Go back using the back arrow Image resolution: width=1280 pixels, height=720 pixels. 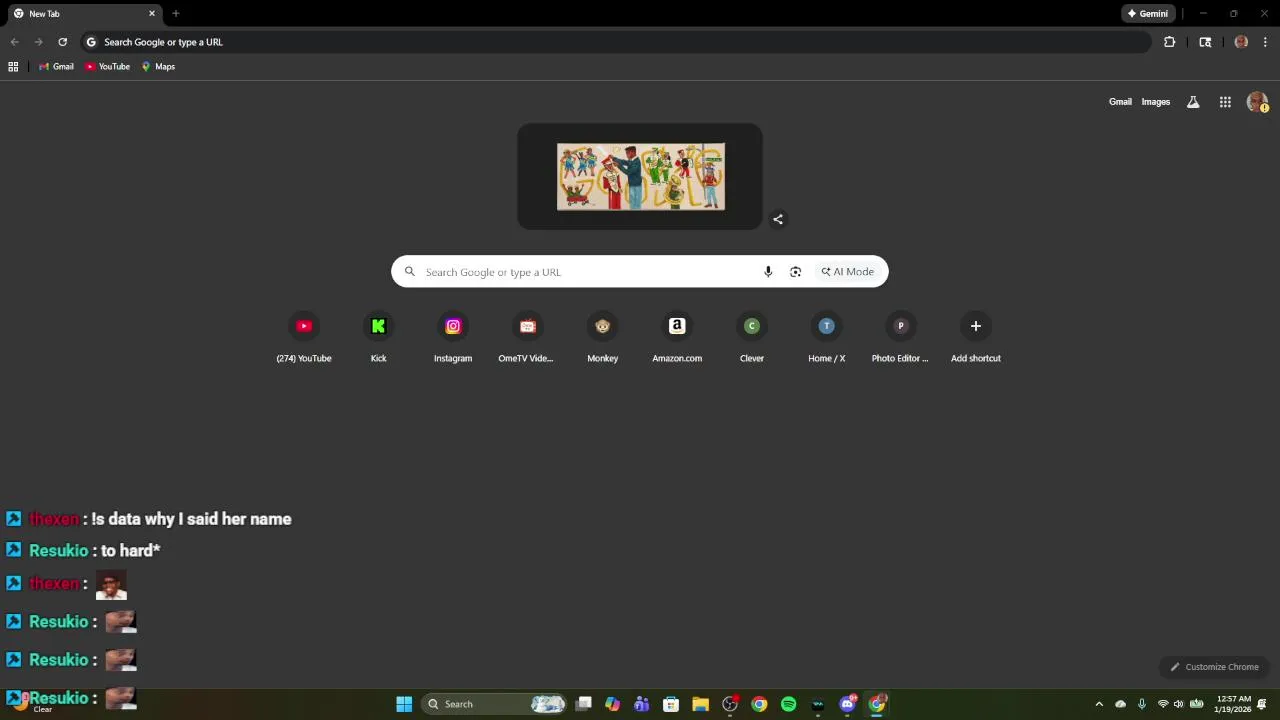click(14, 42)
